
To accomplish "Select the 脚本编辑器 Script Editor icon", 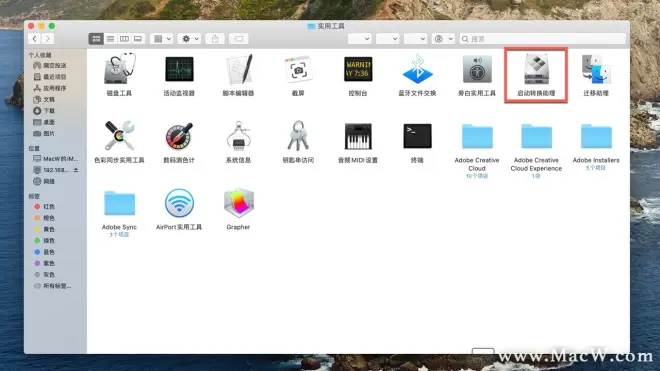I will coord(239,69).
